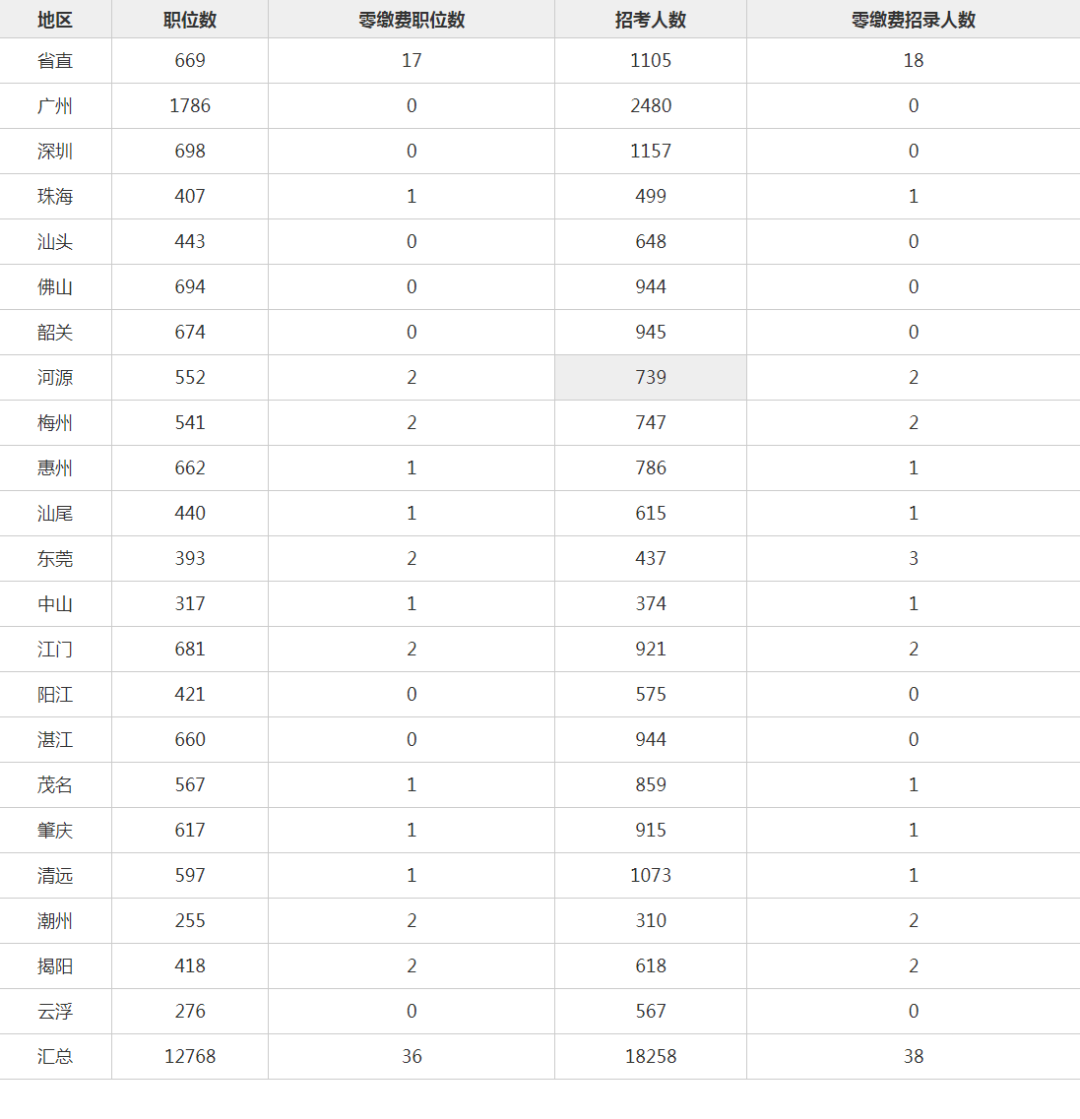
Task: Click the 零缴费职位数 column header
Action: pyautogui.click(x=411, y=19)
